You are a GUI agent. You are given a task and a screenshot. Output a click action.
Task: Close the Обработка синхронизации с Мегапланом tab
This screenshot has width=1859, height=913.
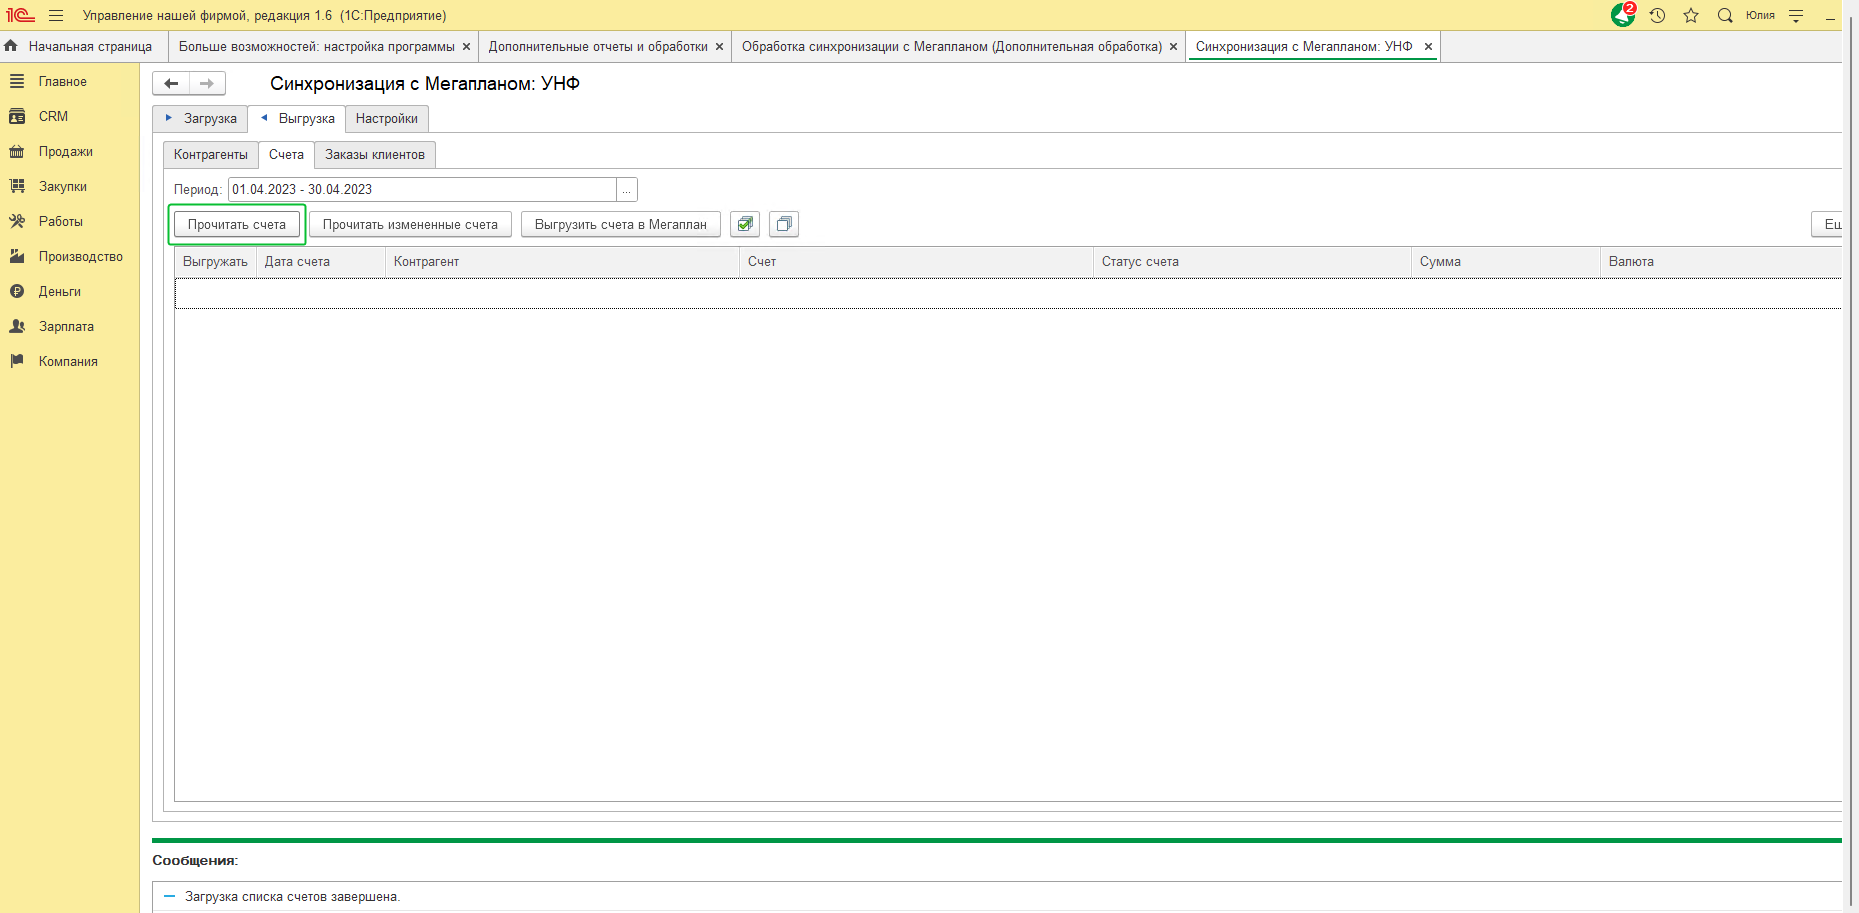point(1173,46)
